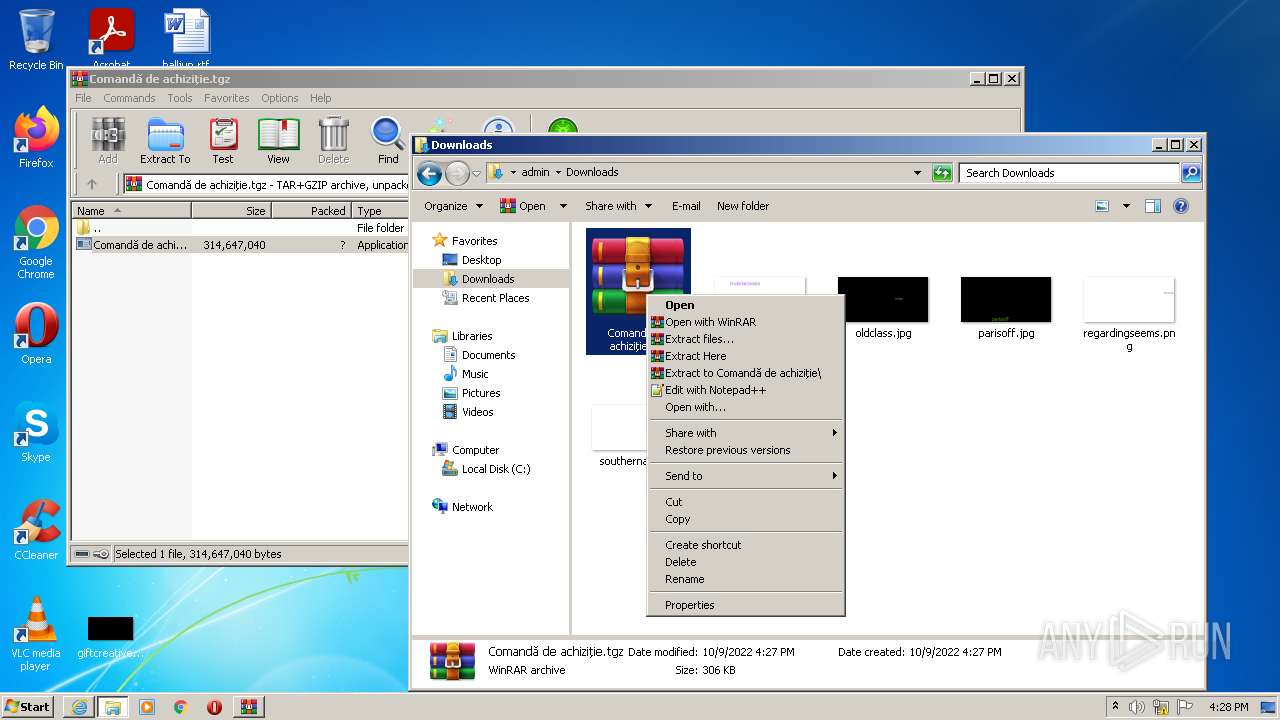The width and height of the screenshot is (1280, 720).
Task: Open Google Chrome desktop shortcut
Action: click(x=36, y=243)
